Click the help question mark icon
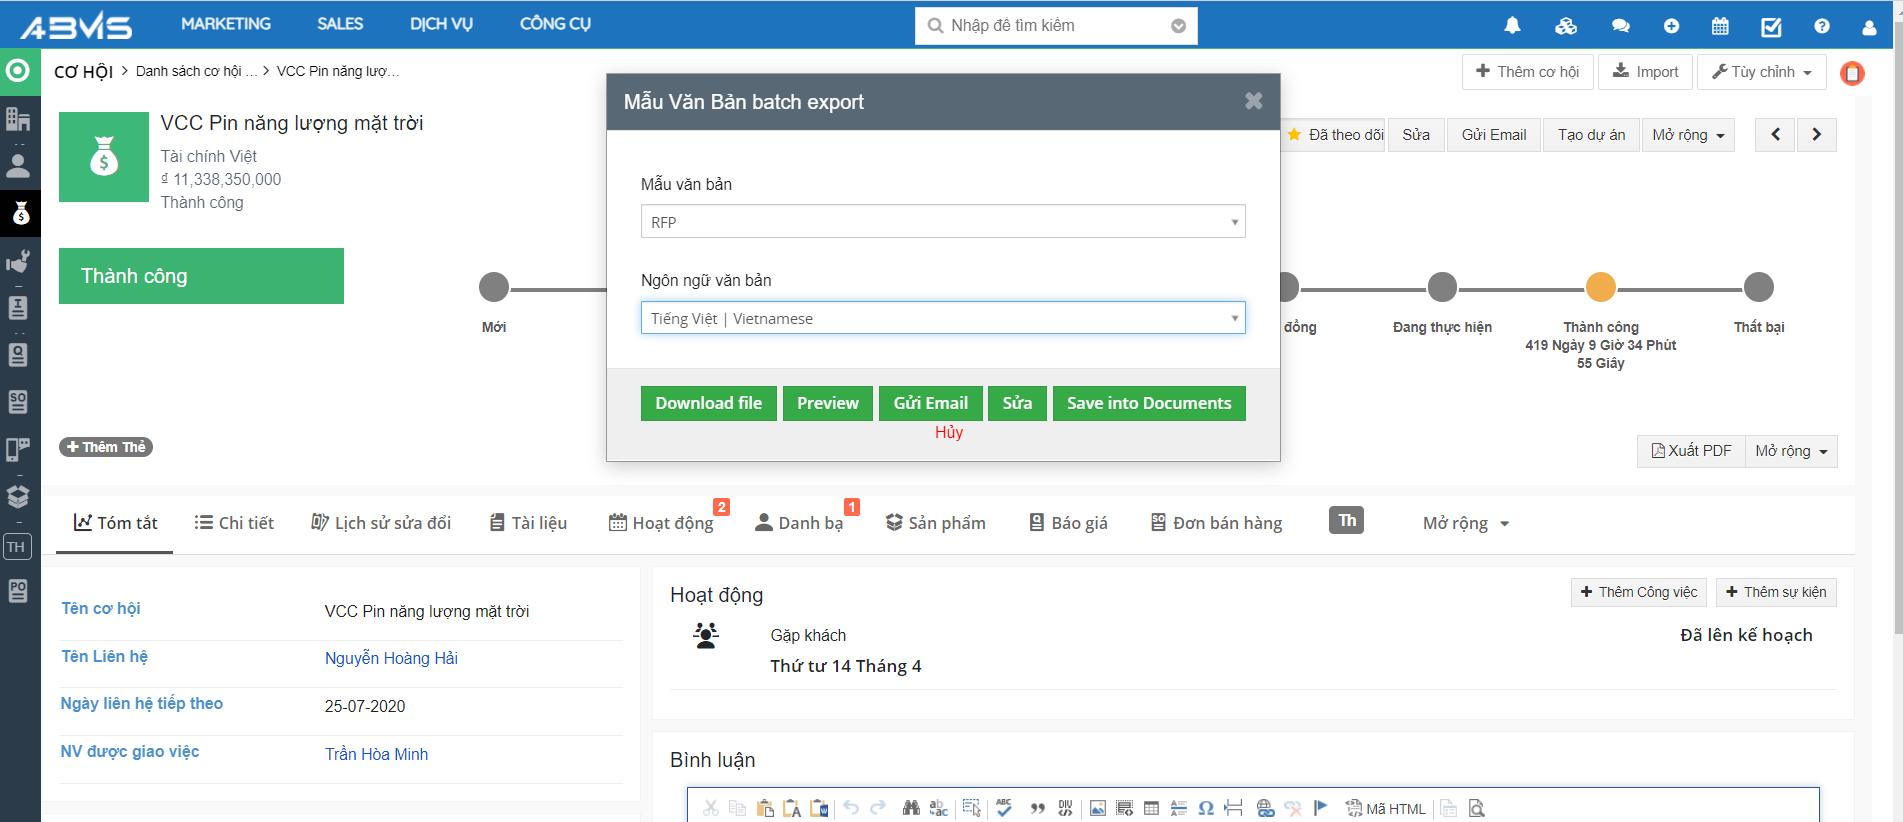This screenshot has width=1903, height=822. (1822, 26)
